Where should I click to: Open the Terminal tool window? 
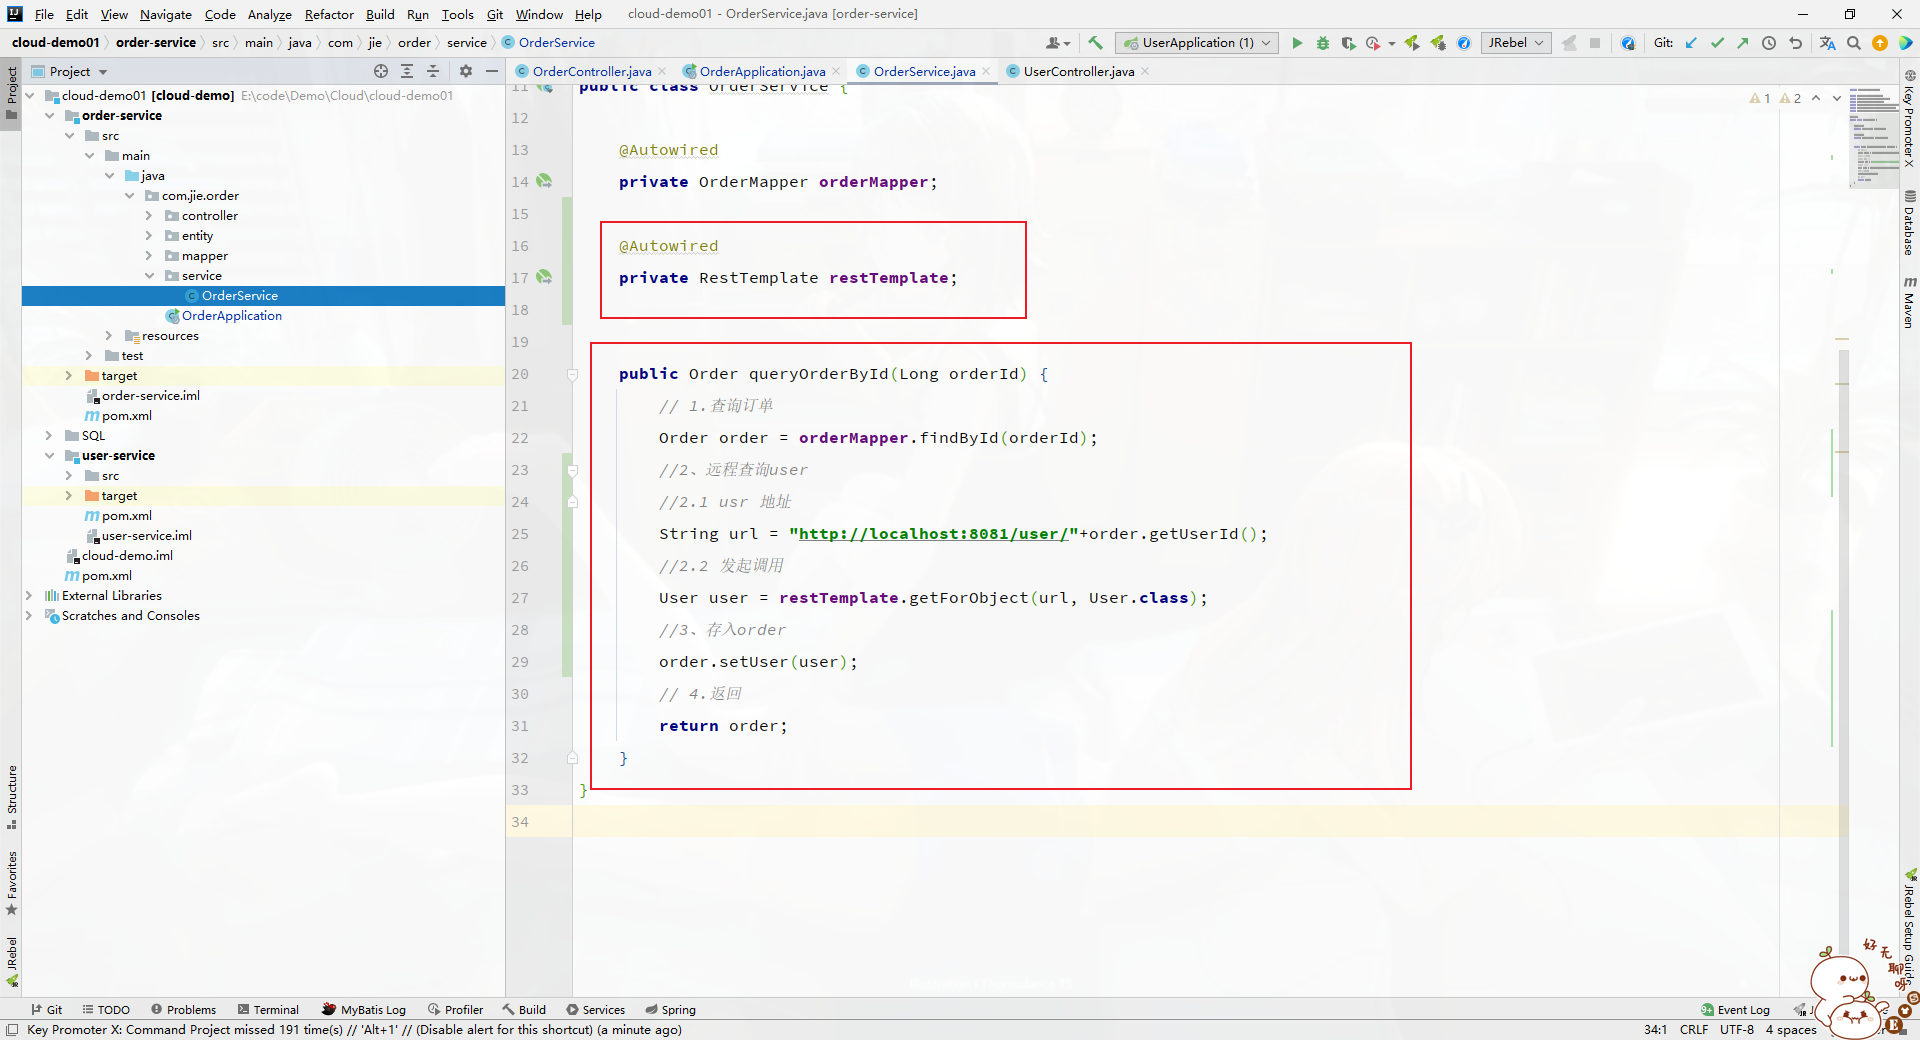[268, 1010]
